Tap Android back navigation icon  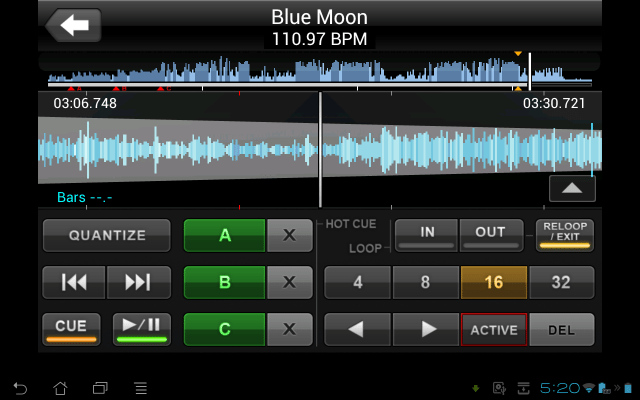coord(20,388)
